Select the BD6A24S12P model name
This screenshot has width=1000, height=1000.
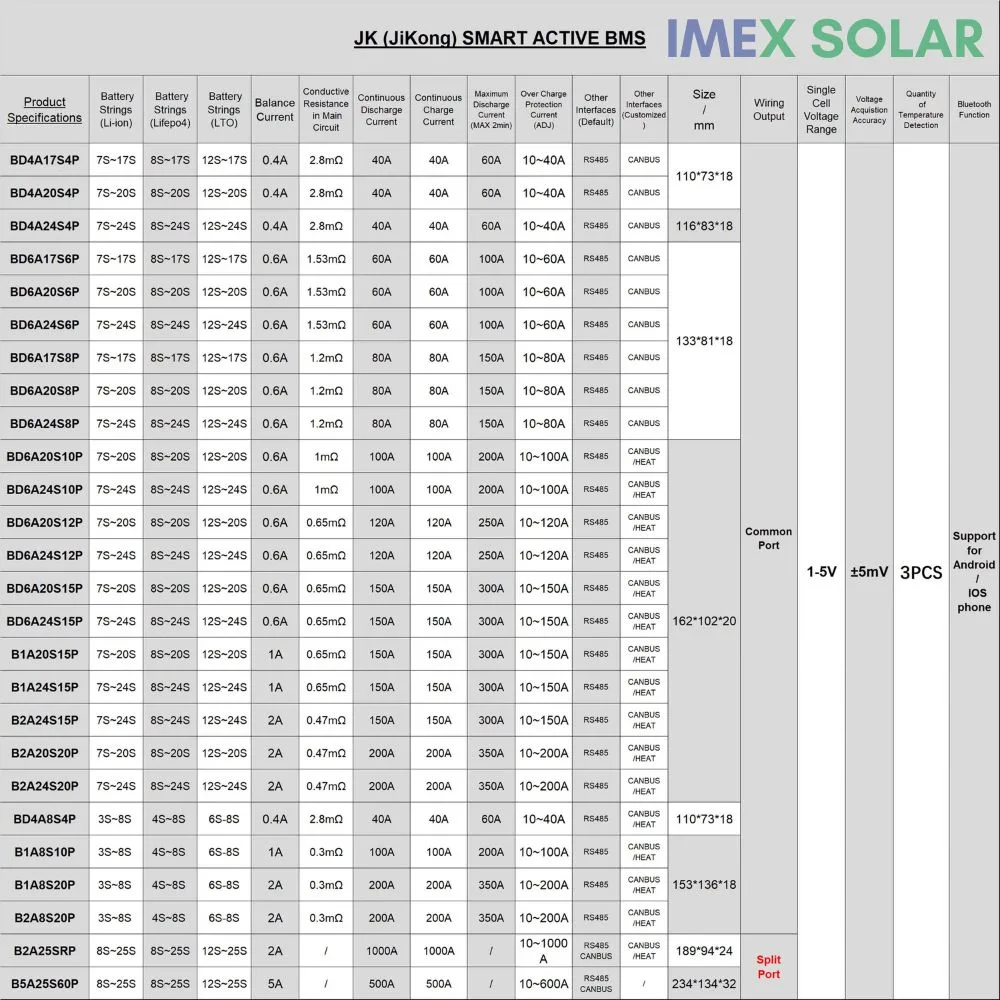point(45,555)
